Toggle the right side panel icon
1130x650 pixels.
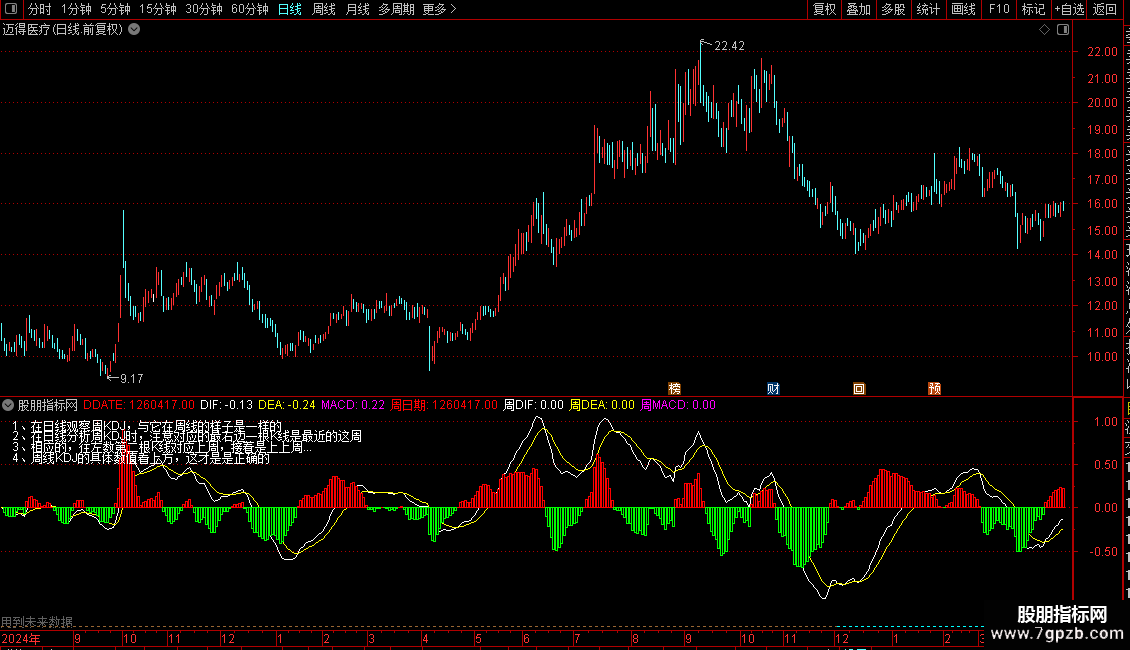[x=1063, y=30]
